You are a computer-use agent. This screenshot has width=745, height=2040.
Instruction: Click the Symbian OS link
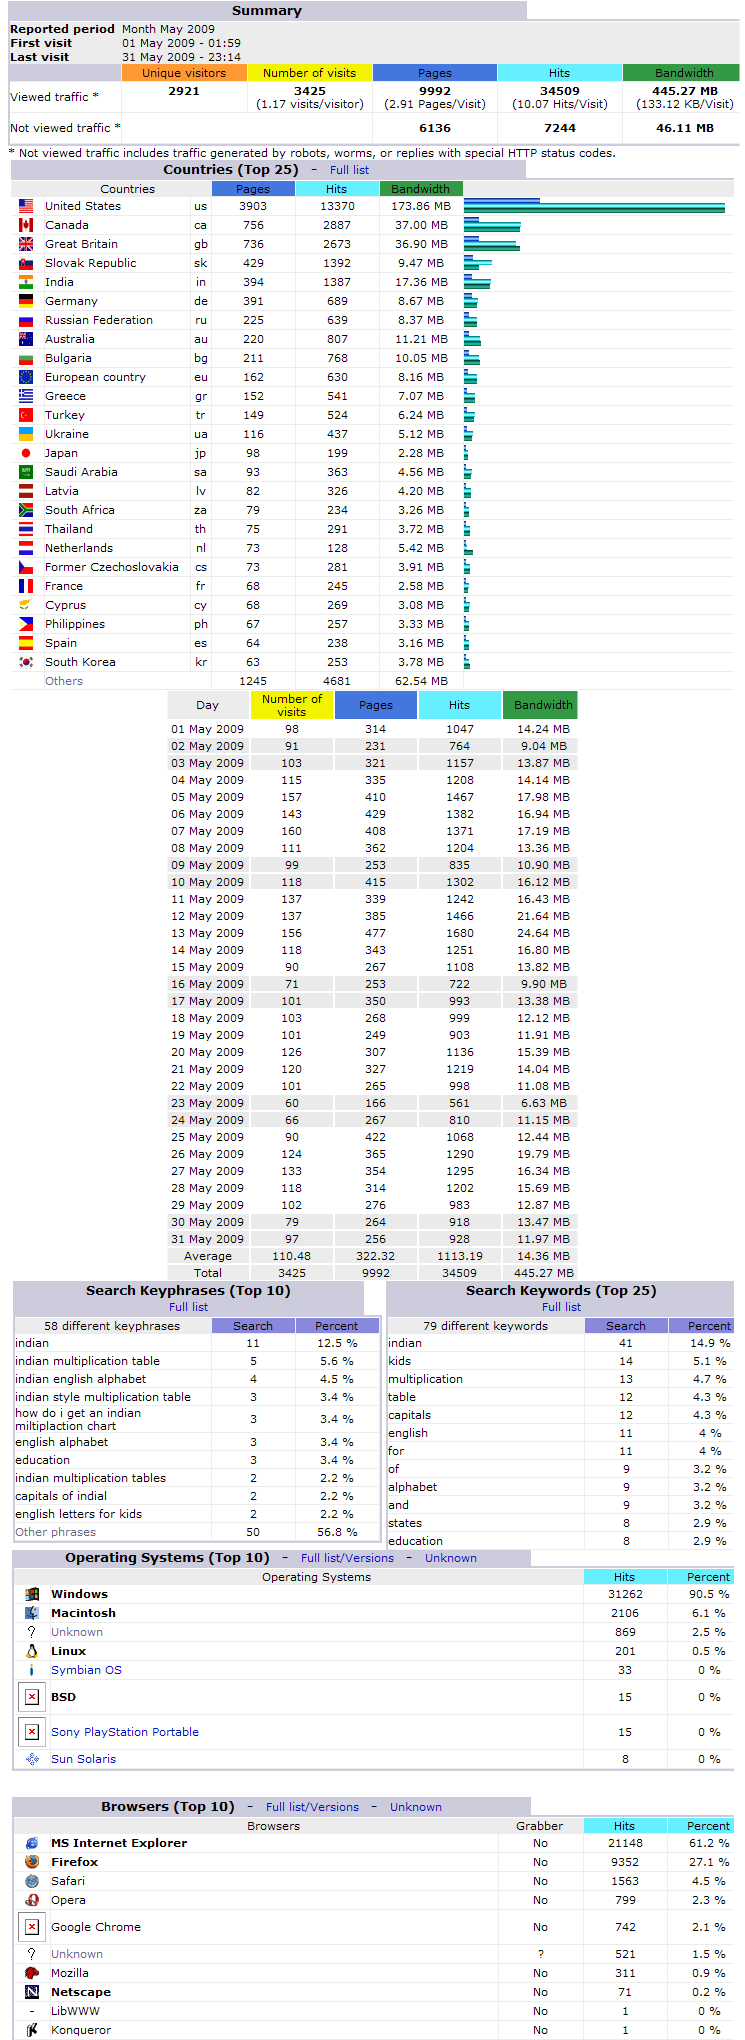point(86,1670)
